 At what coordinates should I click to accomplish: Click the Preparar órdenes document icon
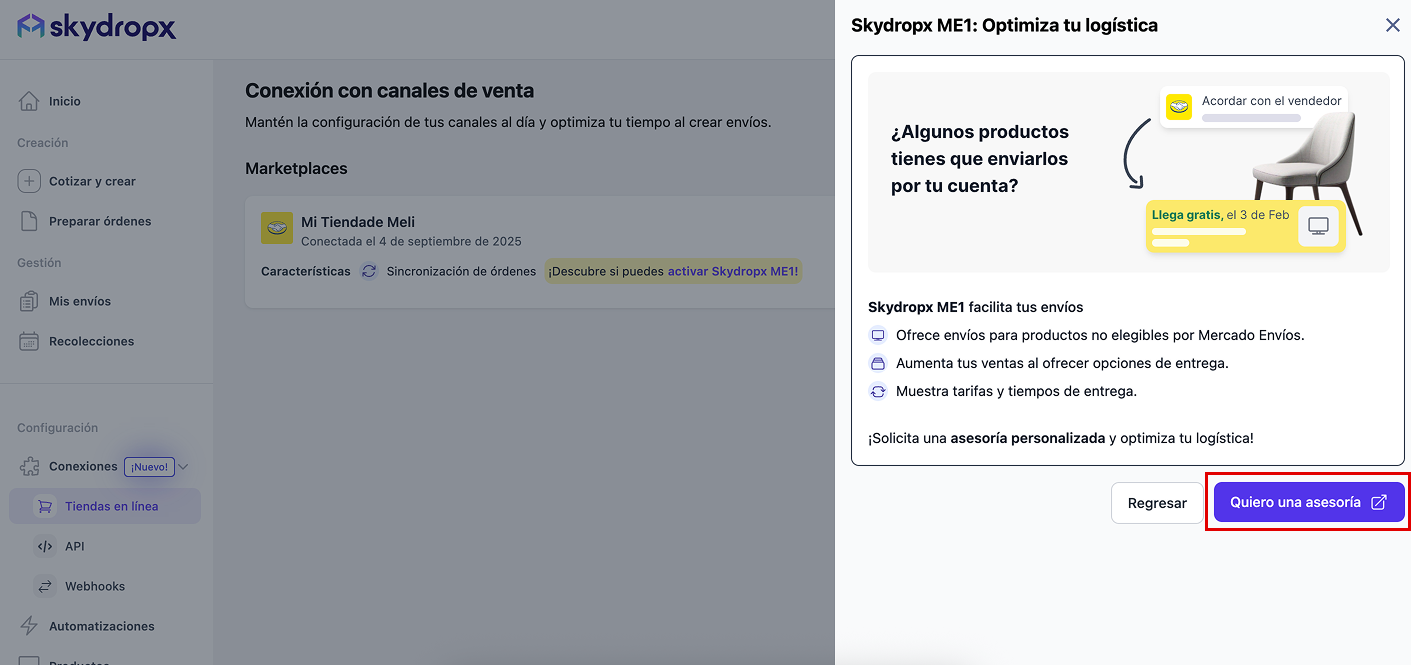(x=29, y=221)
